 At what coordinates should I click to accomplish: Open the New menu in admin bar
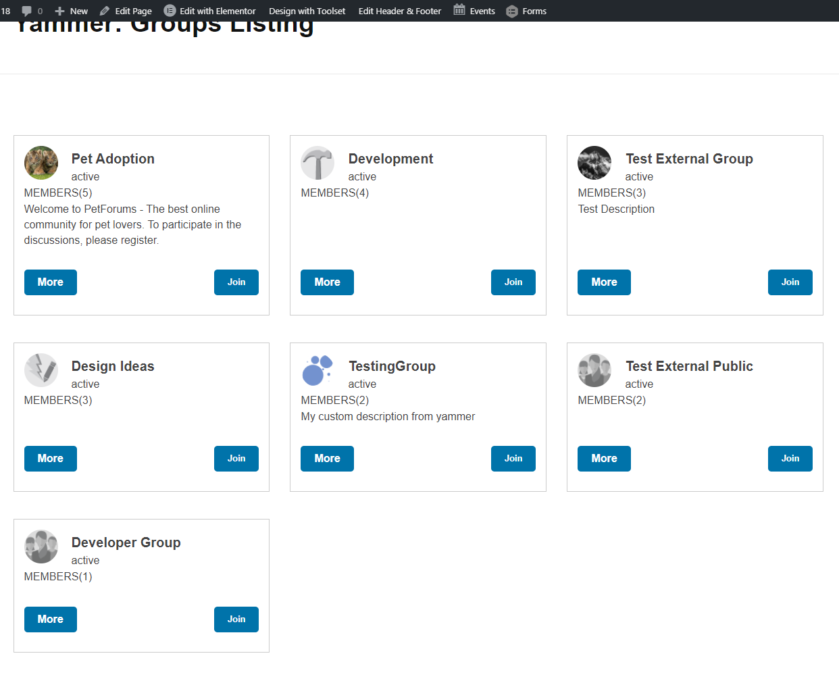coord(71,11)
